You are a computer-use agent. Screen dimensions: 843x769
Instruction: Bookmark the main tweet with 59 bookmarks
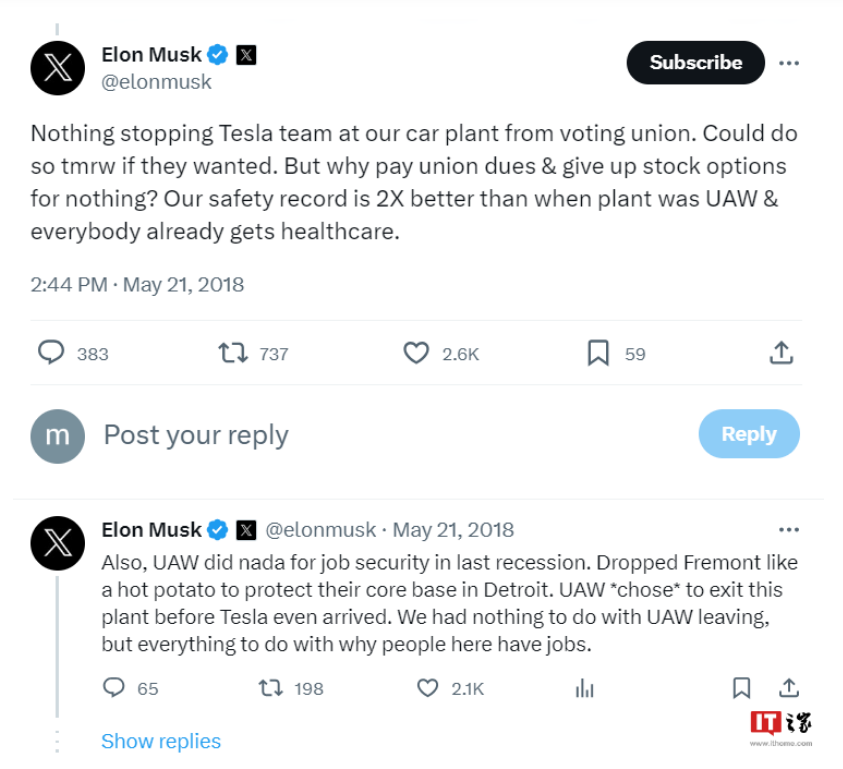pyautogui.click(x=598, y=353)
